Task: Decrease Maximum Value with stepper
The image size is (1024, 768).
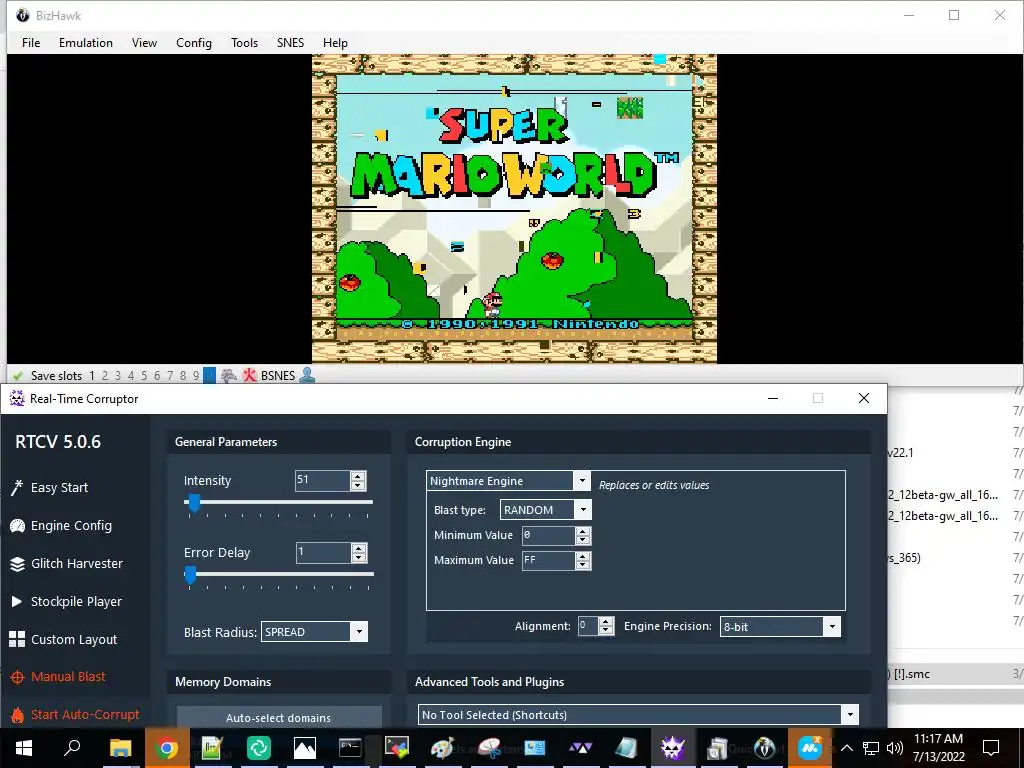Action: click(x=583, y=565)
